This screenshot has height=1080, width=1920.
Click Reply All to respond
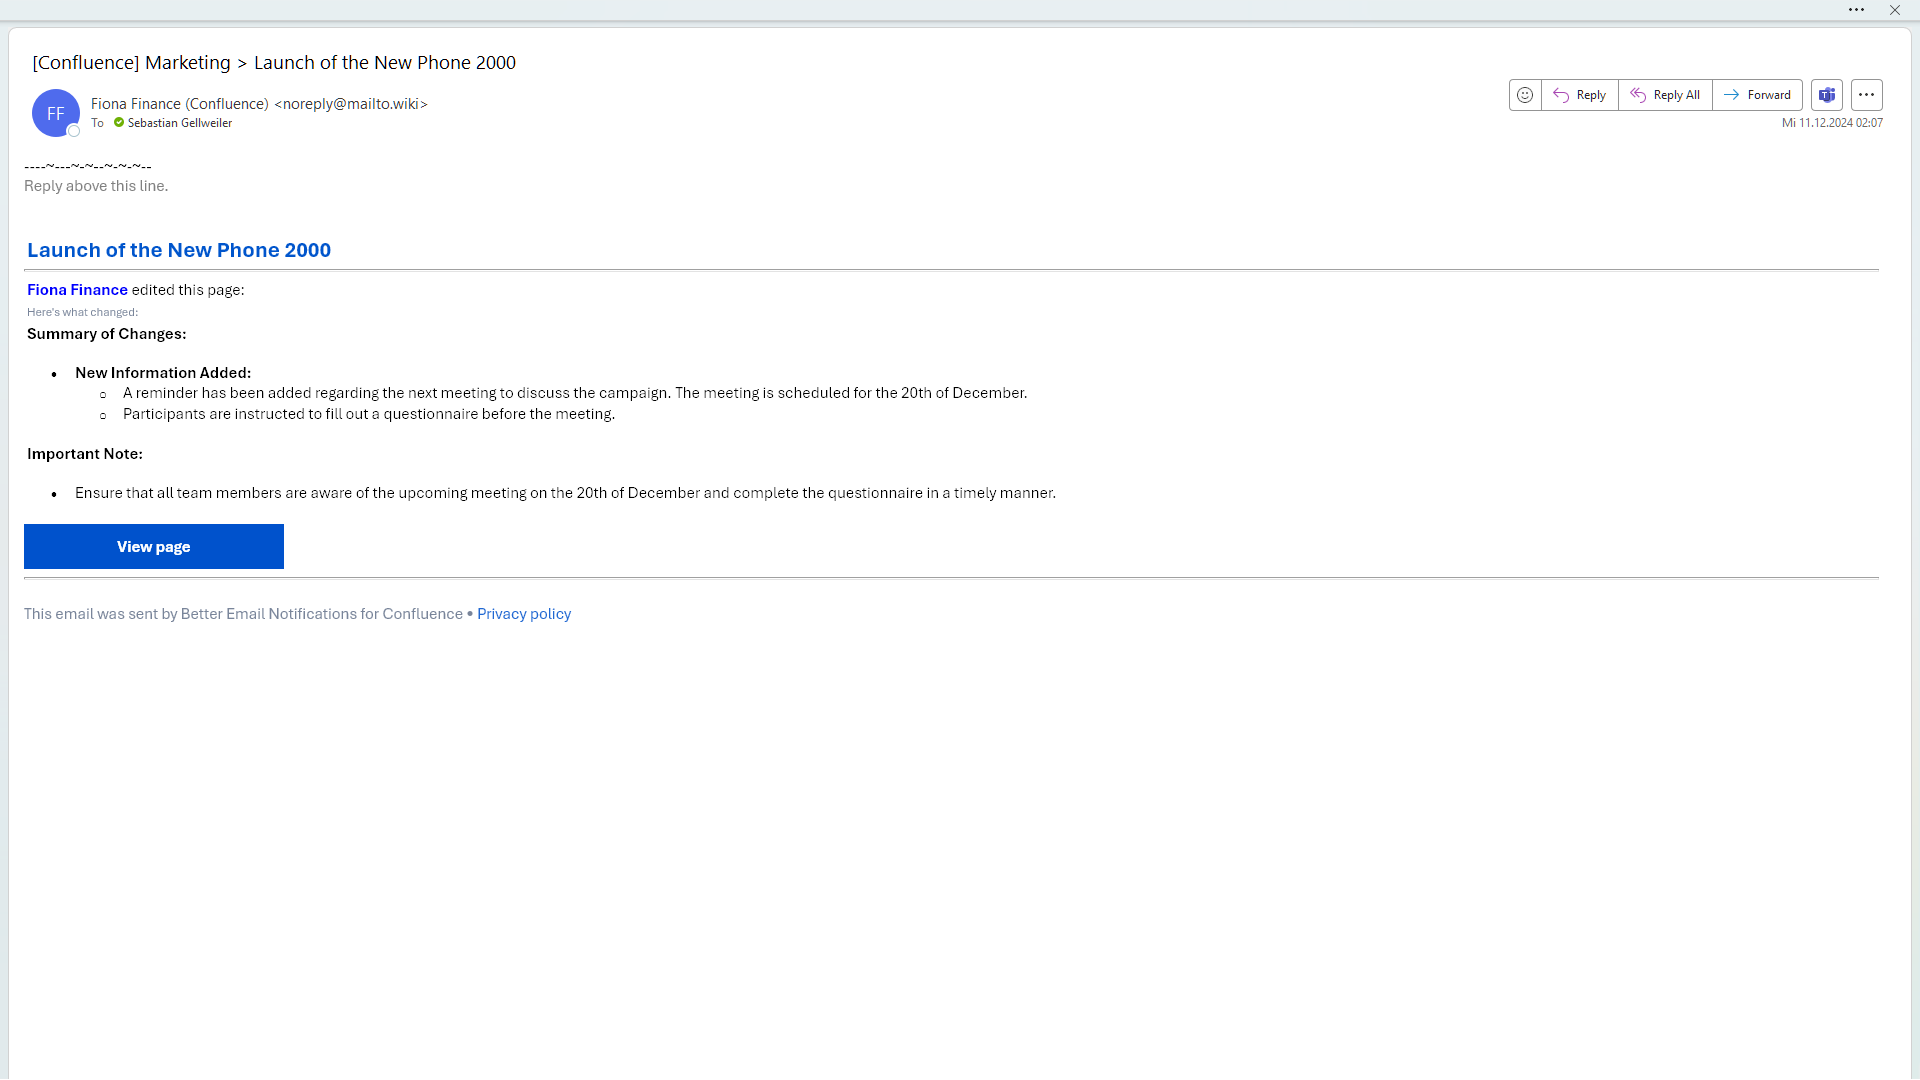click(1665, 95)
